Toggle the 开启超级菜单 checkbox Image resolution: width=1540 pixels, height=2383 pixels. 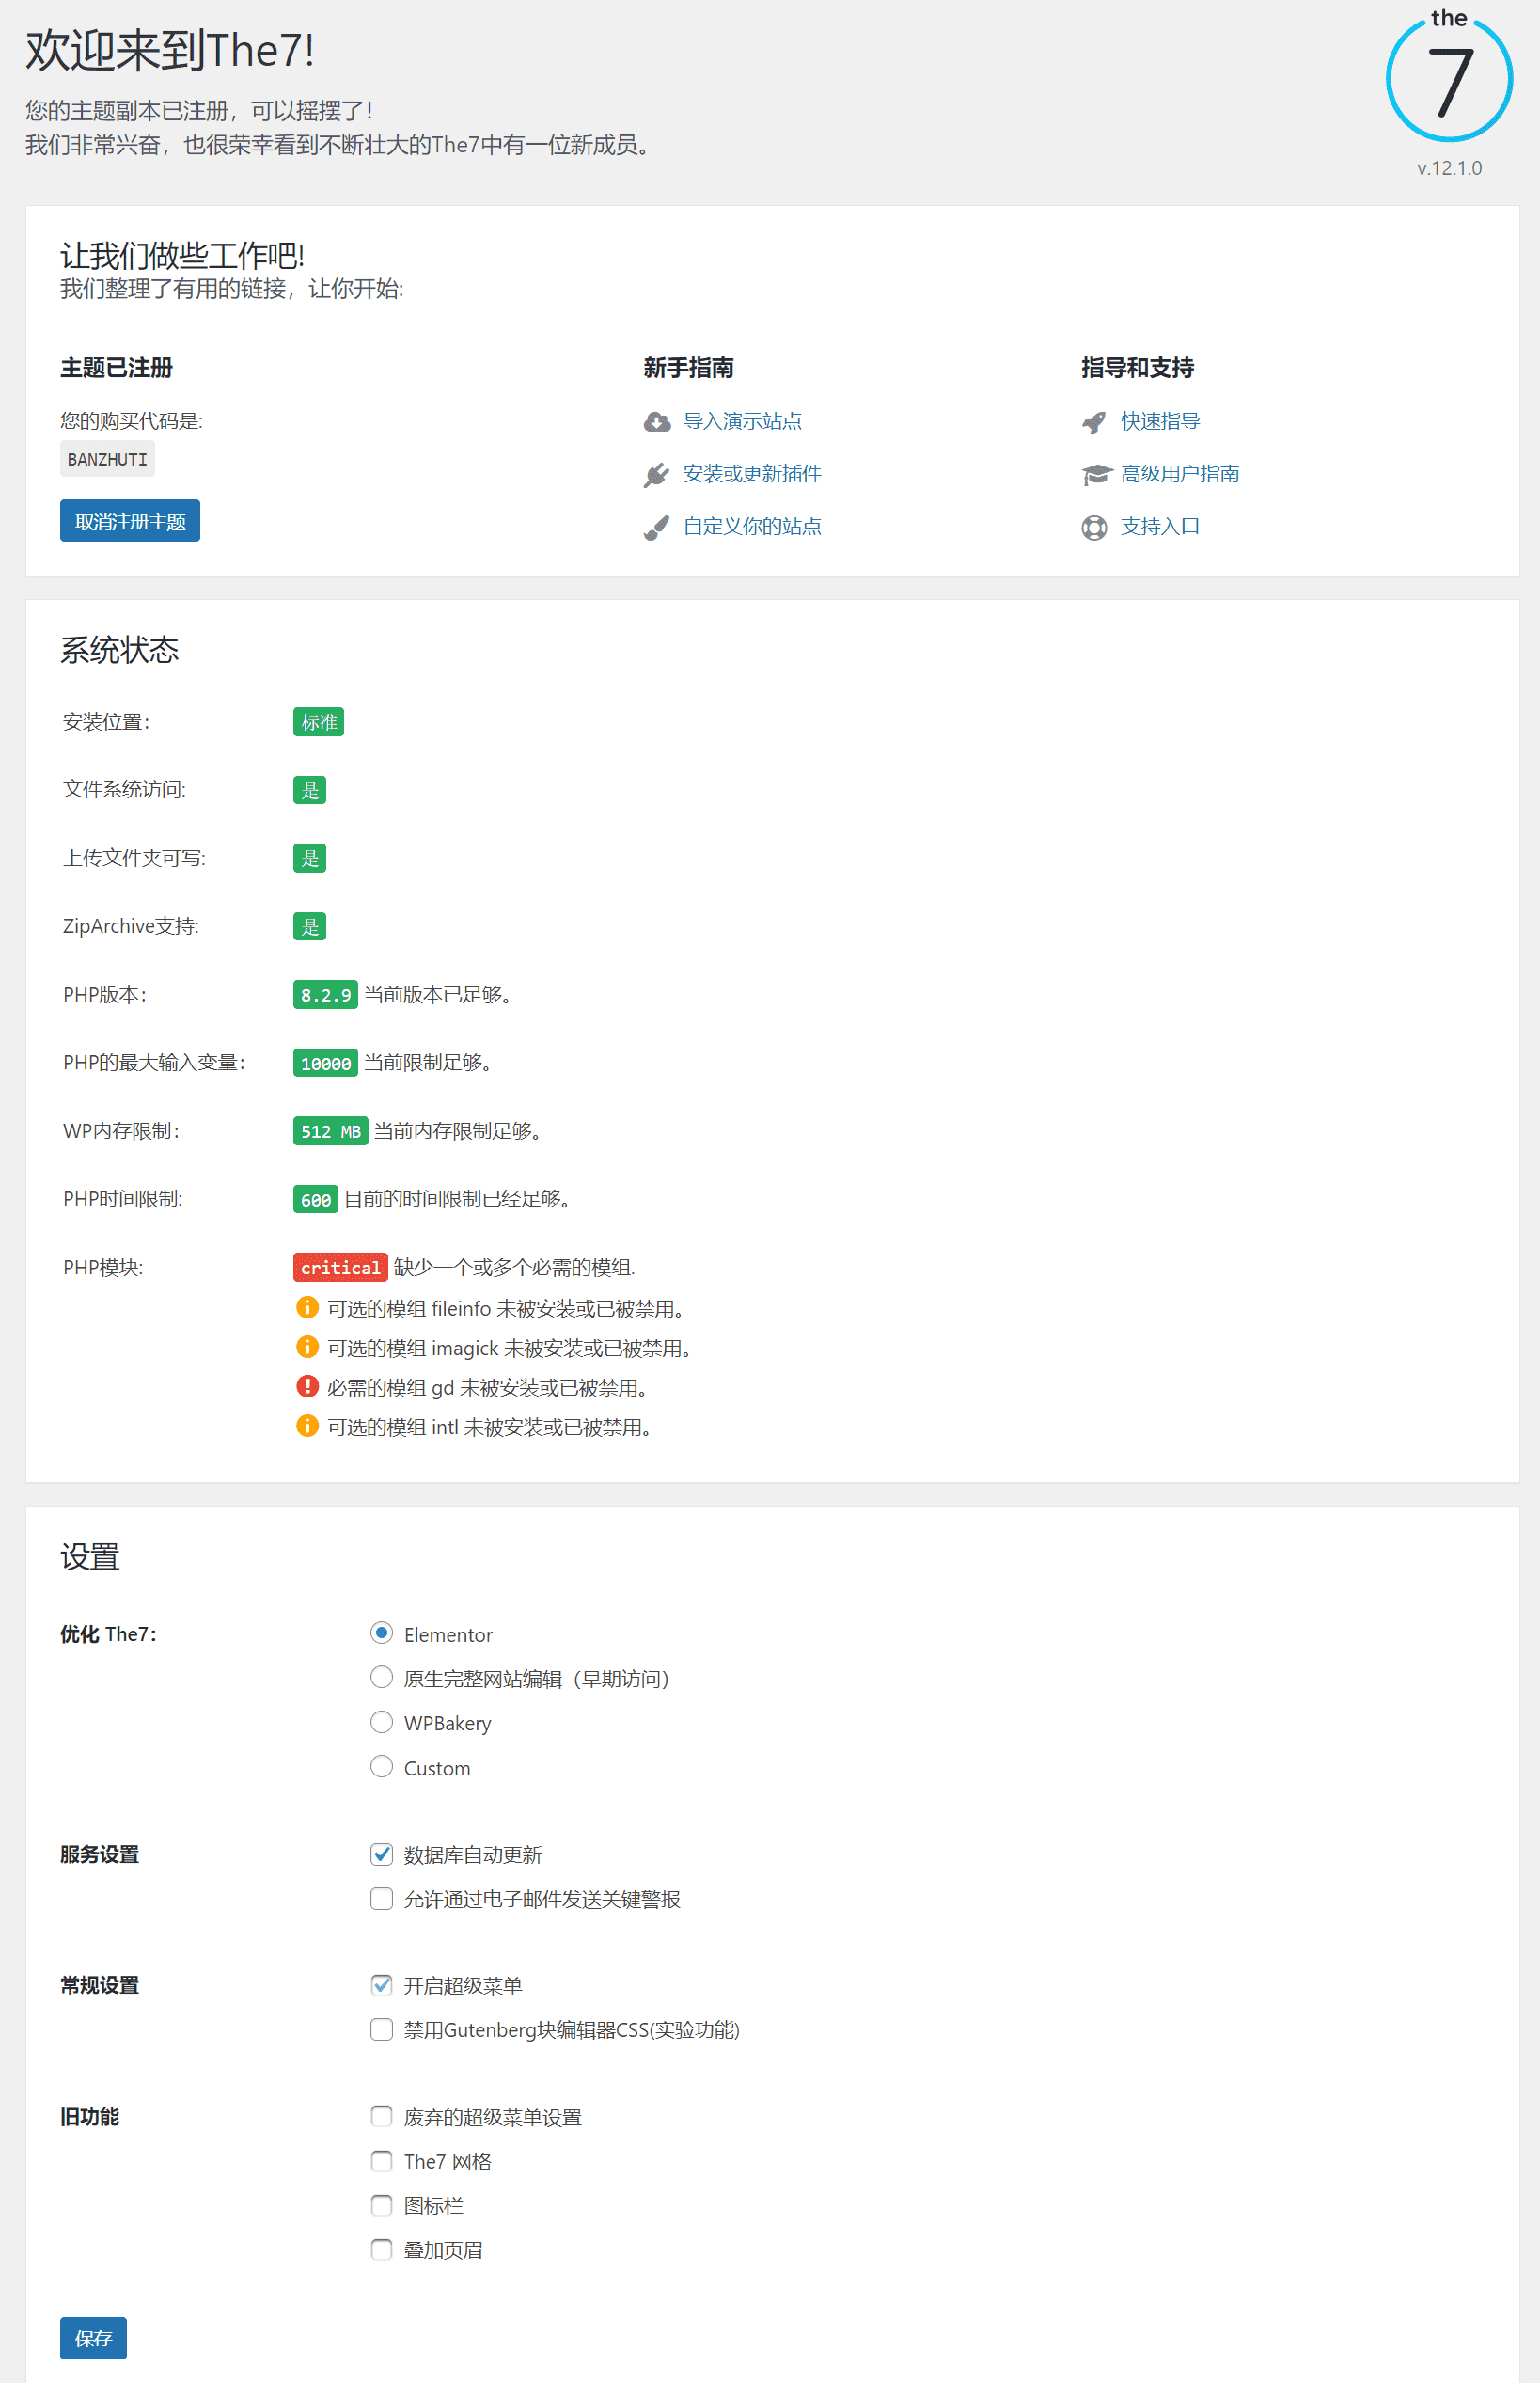[381, 1985]
